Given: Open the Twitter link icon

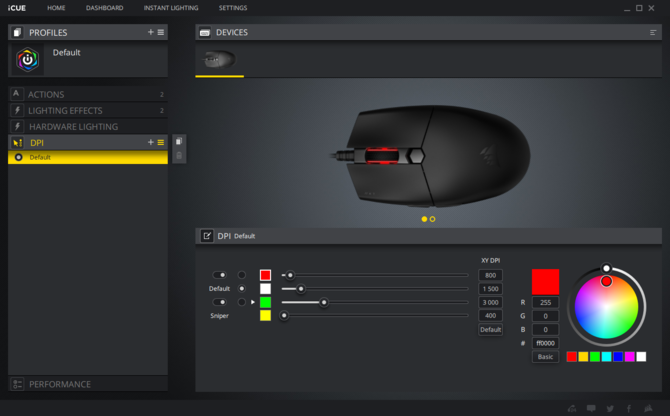Looking at the screenshot, I should tap(610, 408).
